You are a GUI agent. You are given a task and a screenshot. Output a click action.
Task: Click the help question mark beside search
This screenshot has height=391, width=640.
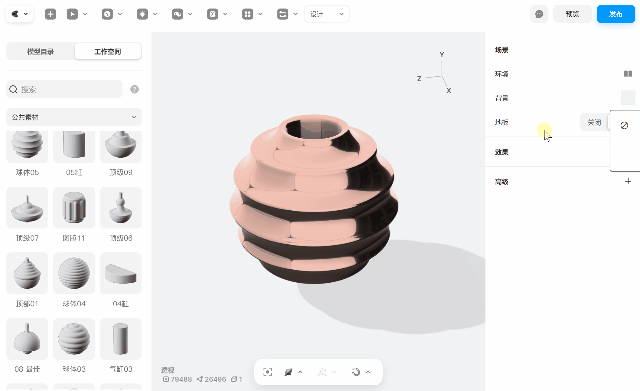[134, 89]
